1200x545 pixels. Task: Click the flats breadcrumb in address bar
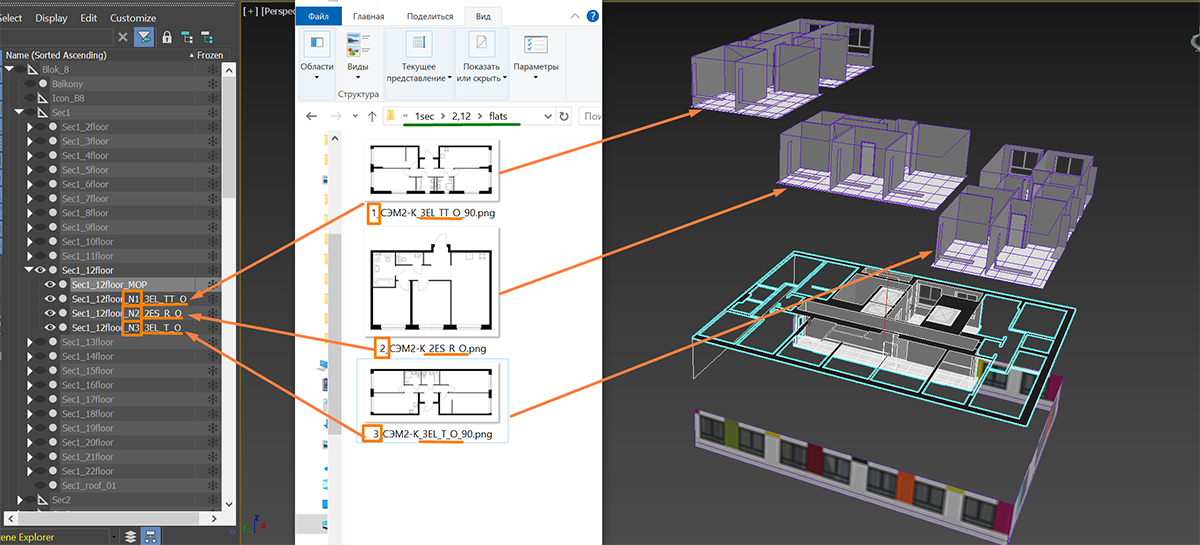pyautogui.click(x=498, y=117)
